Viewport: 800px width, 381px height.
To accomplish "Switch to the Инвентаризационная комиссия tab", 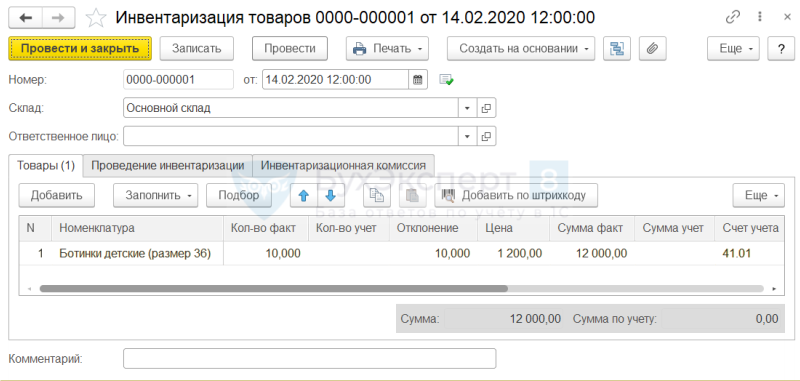I will pos(343,166).
